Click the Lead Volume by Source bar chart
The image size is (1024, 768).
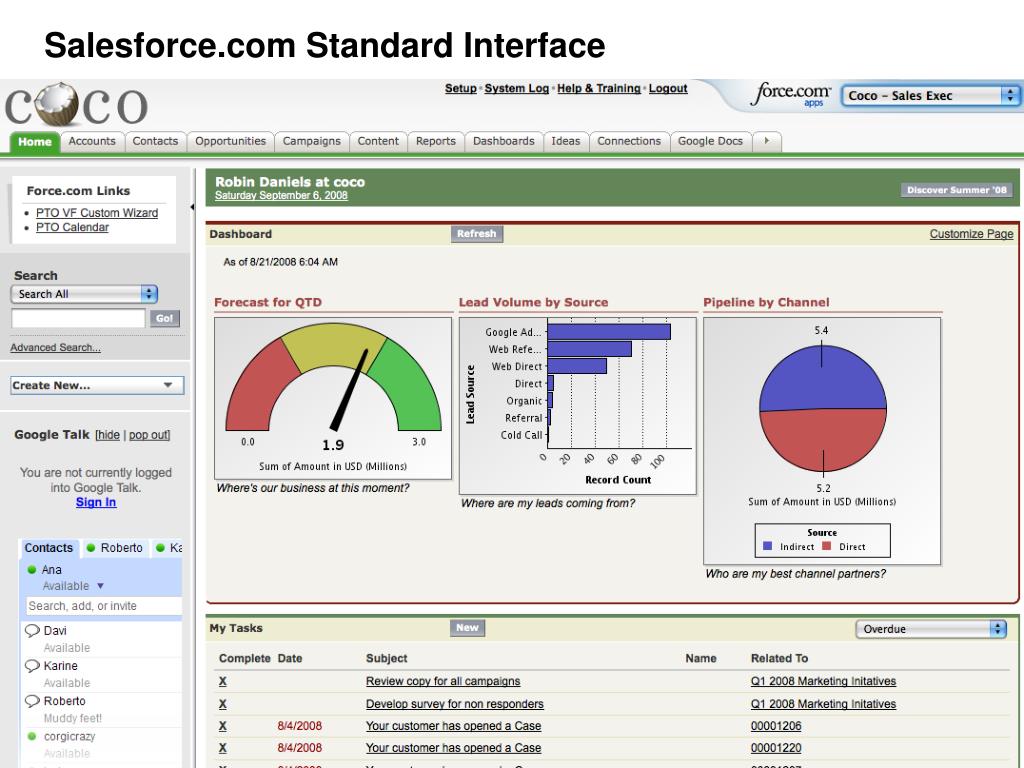tap(578, 406)
